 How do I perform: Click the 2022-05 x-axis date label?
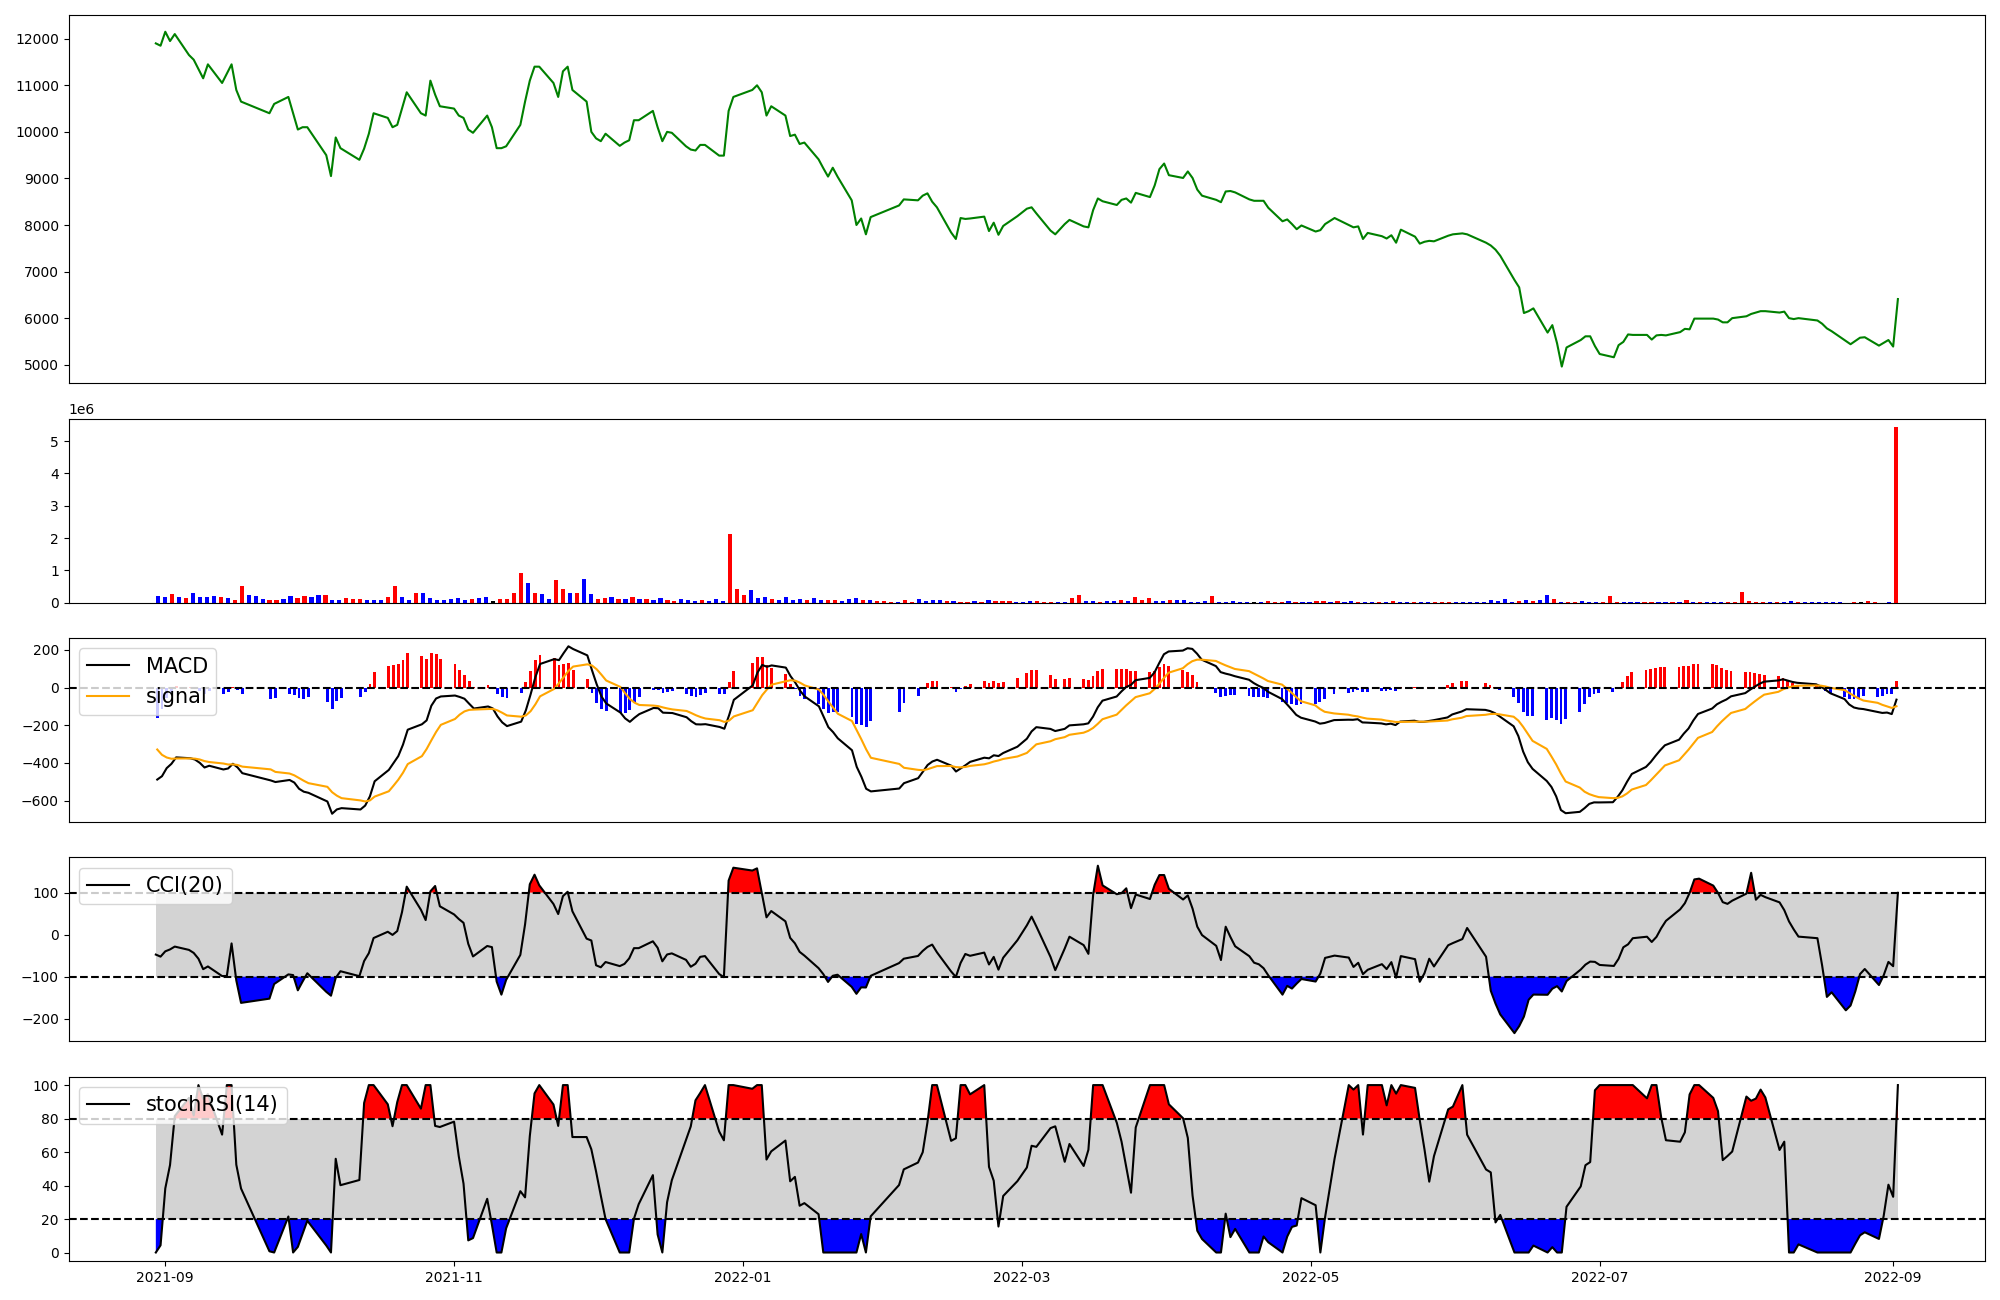coord(1311,1277)
